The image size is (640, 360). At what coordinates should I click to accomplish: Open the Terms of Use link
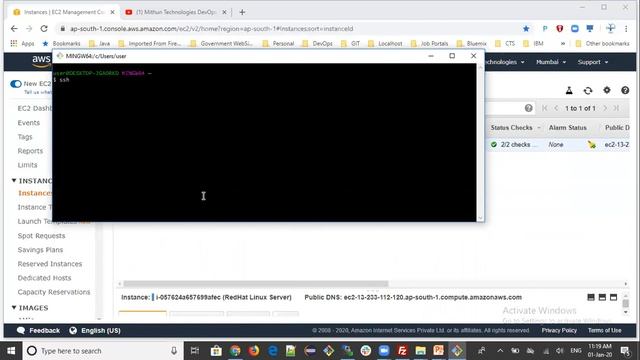604,330
